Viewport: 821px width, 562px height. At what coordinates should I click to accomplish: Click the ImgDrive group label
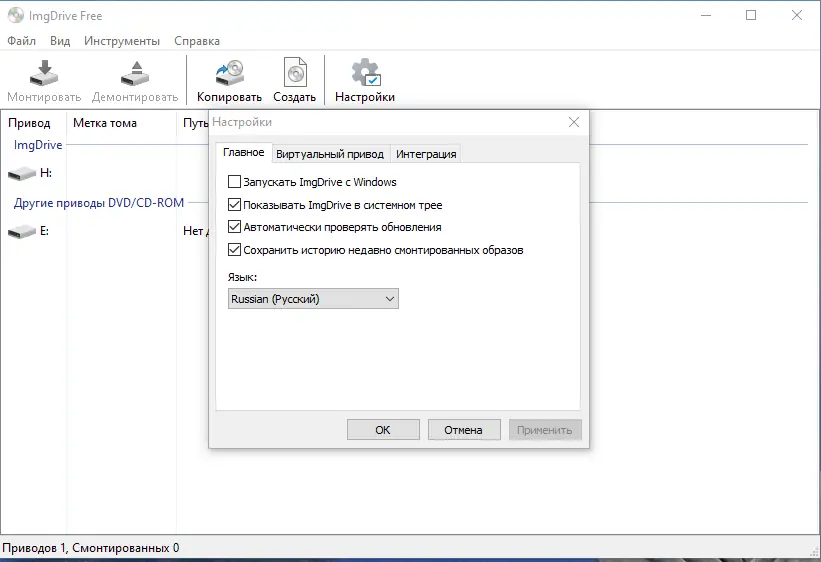[x=38, y=145]
